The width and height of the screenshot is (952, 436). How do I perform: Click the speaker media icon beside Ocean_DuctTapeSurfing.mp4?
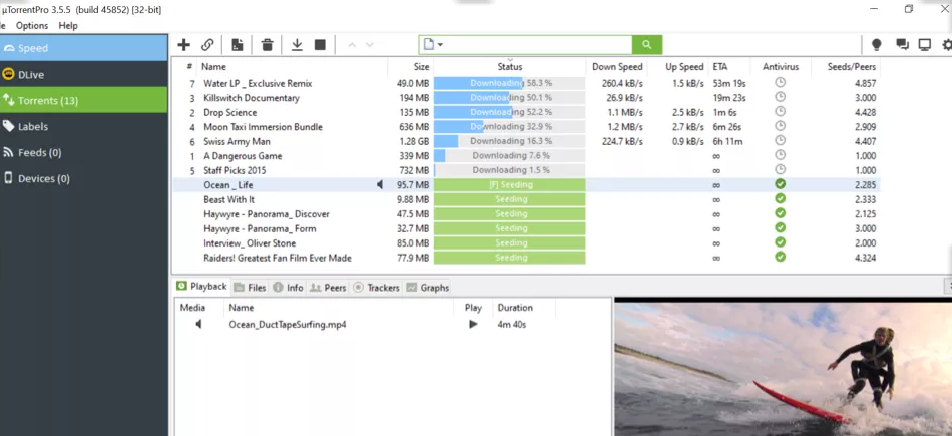point(198,325)
